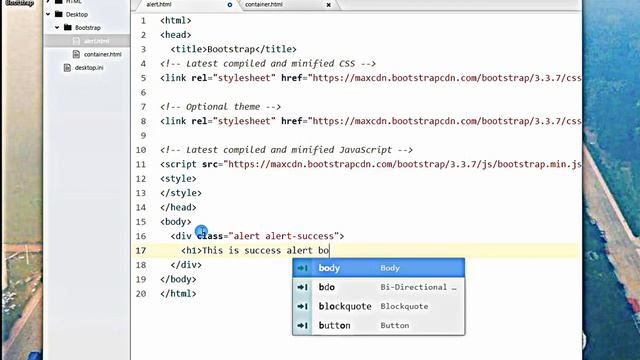This screenshot has height=360, width=640.
Task: Select the Bootstrap folder icon in sidebar
Action: [68, 27]
